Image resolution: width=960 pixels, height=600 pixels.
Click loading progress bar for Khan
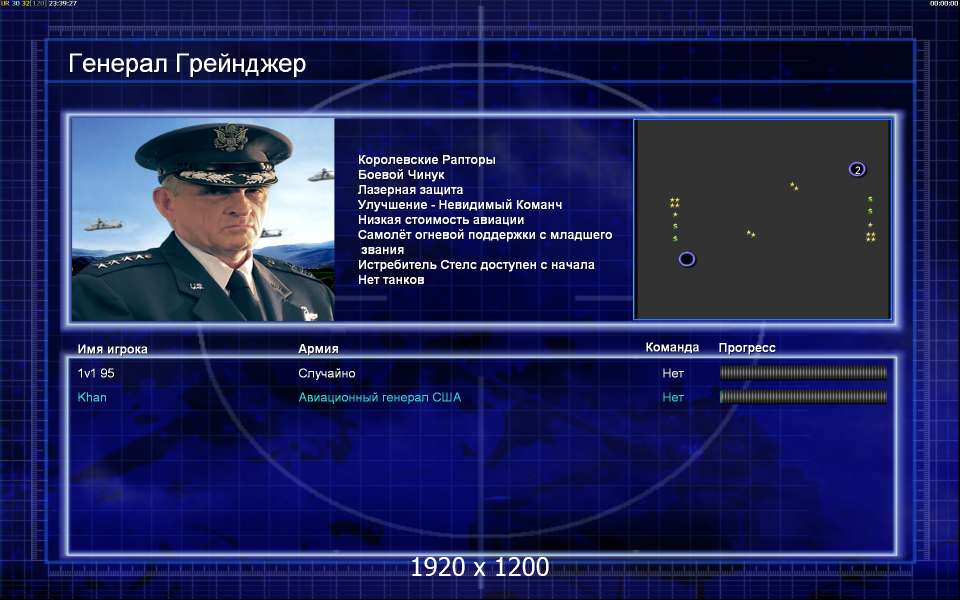coord(803,397)
